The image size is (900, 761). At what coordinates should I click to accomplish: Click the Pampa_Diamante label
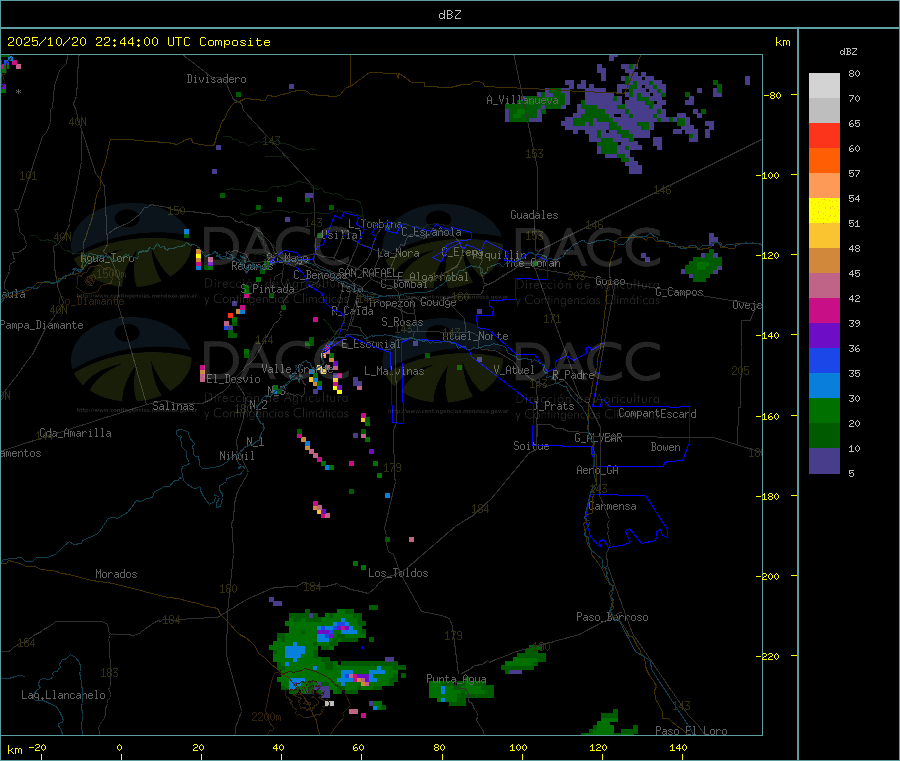(x=42, y=325)
